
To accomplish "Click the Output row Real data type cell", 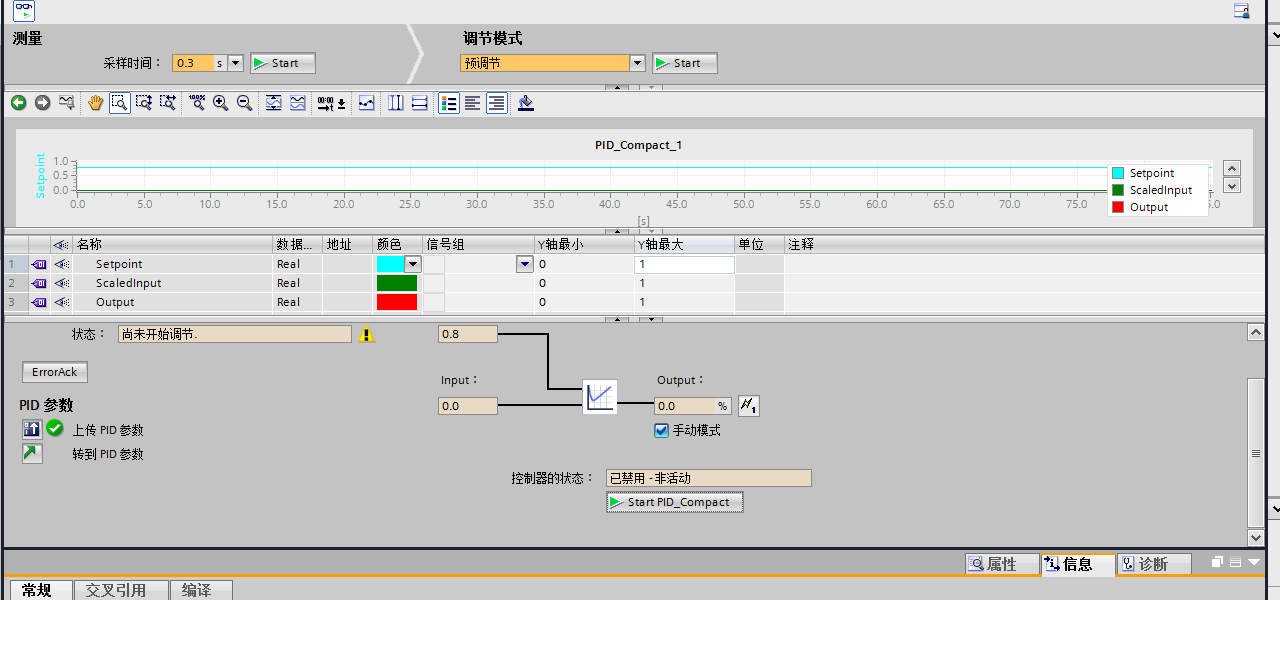I will (298, 302).
